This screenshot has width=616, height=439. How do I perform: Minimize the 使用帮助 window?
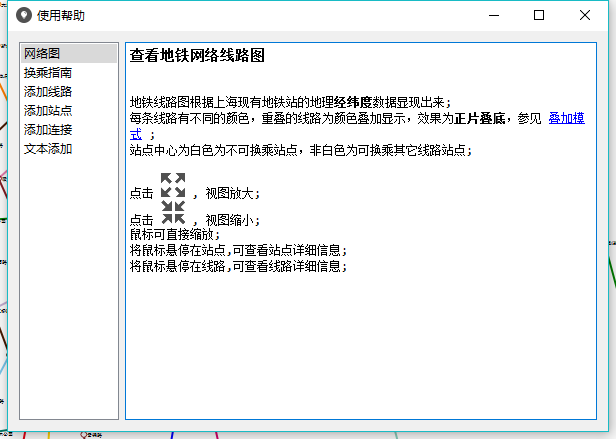click(494, 15)
